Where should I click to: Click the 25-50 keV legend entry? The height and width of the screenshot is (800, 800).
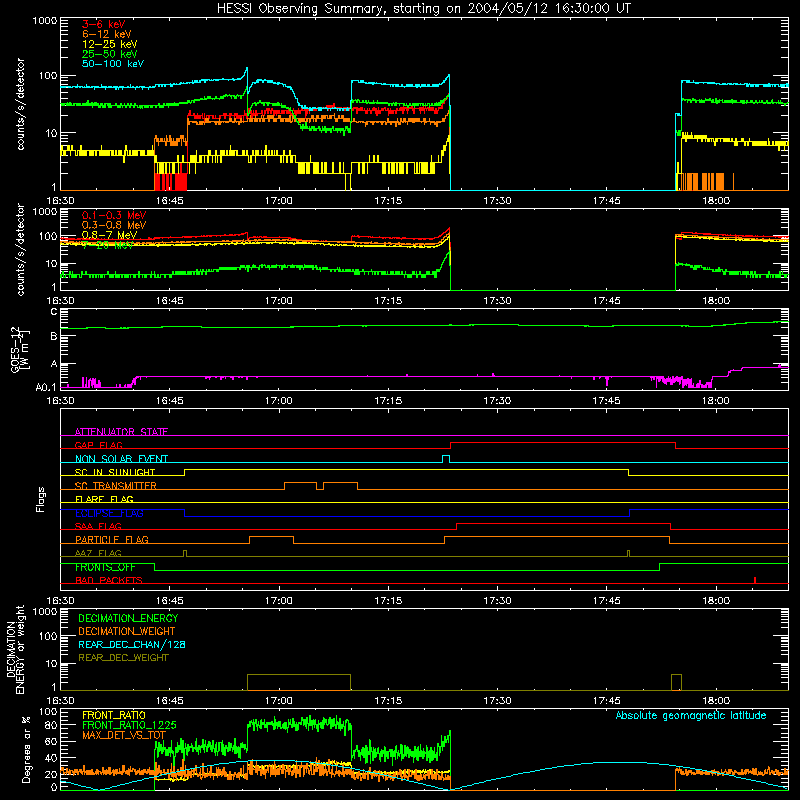[110, 54]
